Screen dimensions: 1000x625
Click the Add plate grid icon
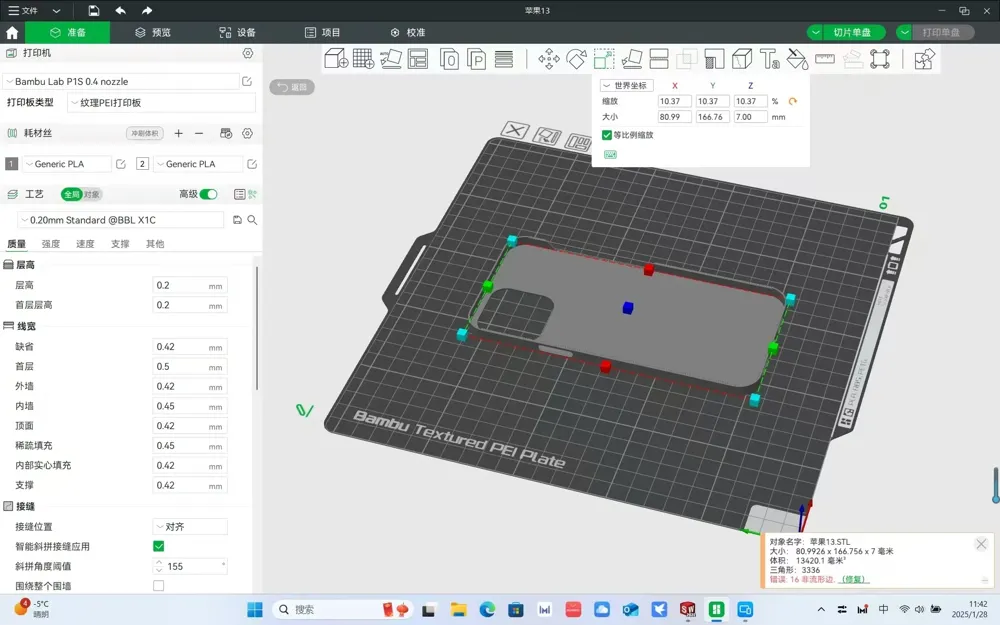364,59
